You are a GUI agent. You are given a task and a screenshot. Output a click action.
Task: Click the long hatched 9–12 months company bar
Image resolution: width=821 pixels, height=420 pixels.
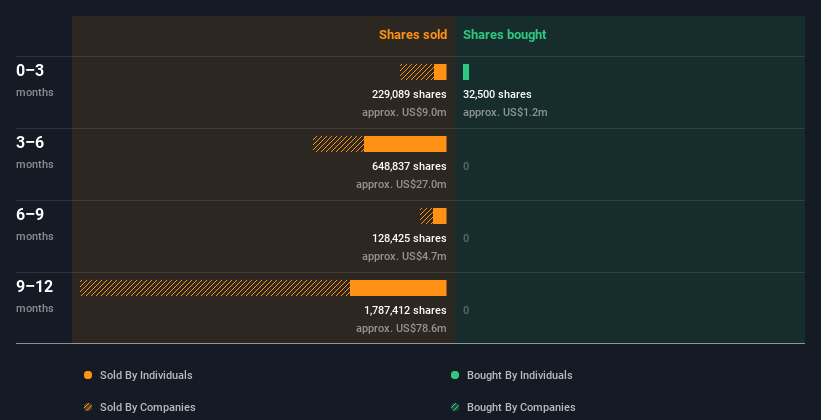pos(215,288)
